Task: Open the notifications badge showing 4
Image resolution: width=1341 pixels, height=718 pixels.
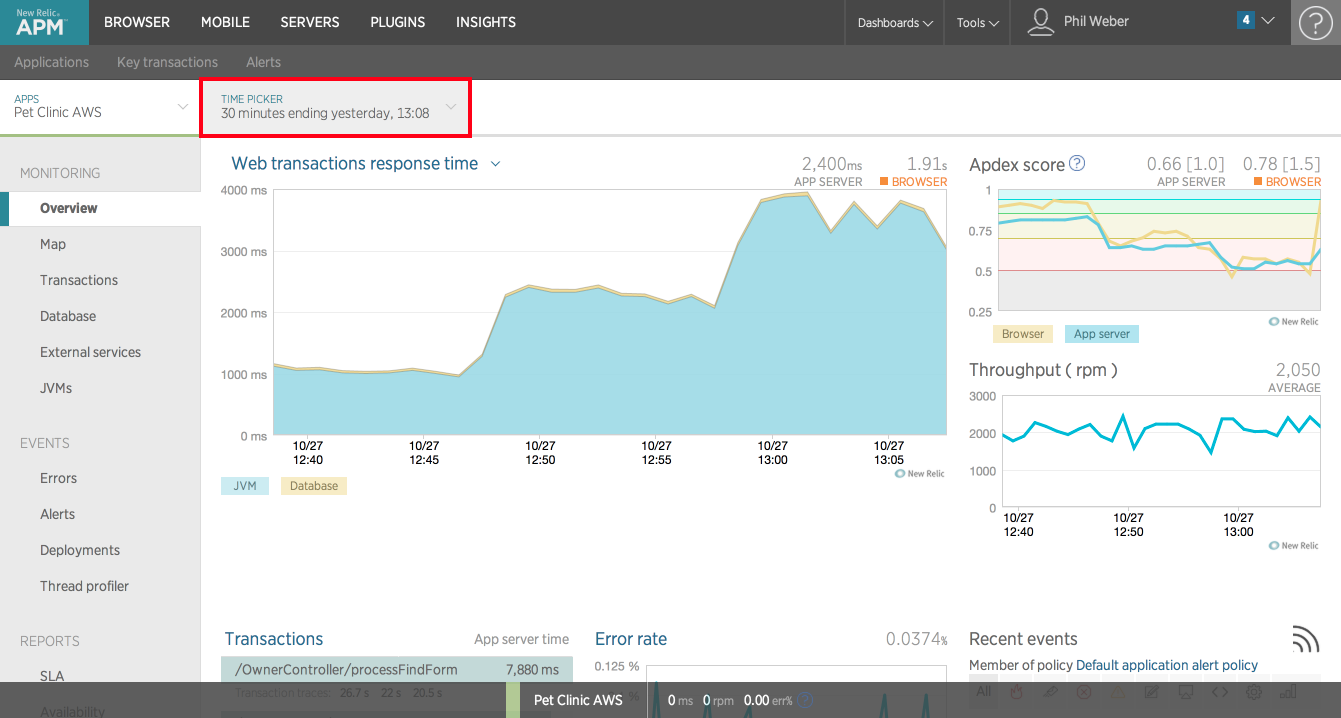Action: tap(1245, 20)
